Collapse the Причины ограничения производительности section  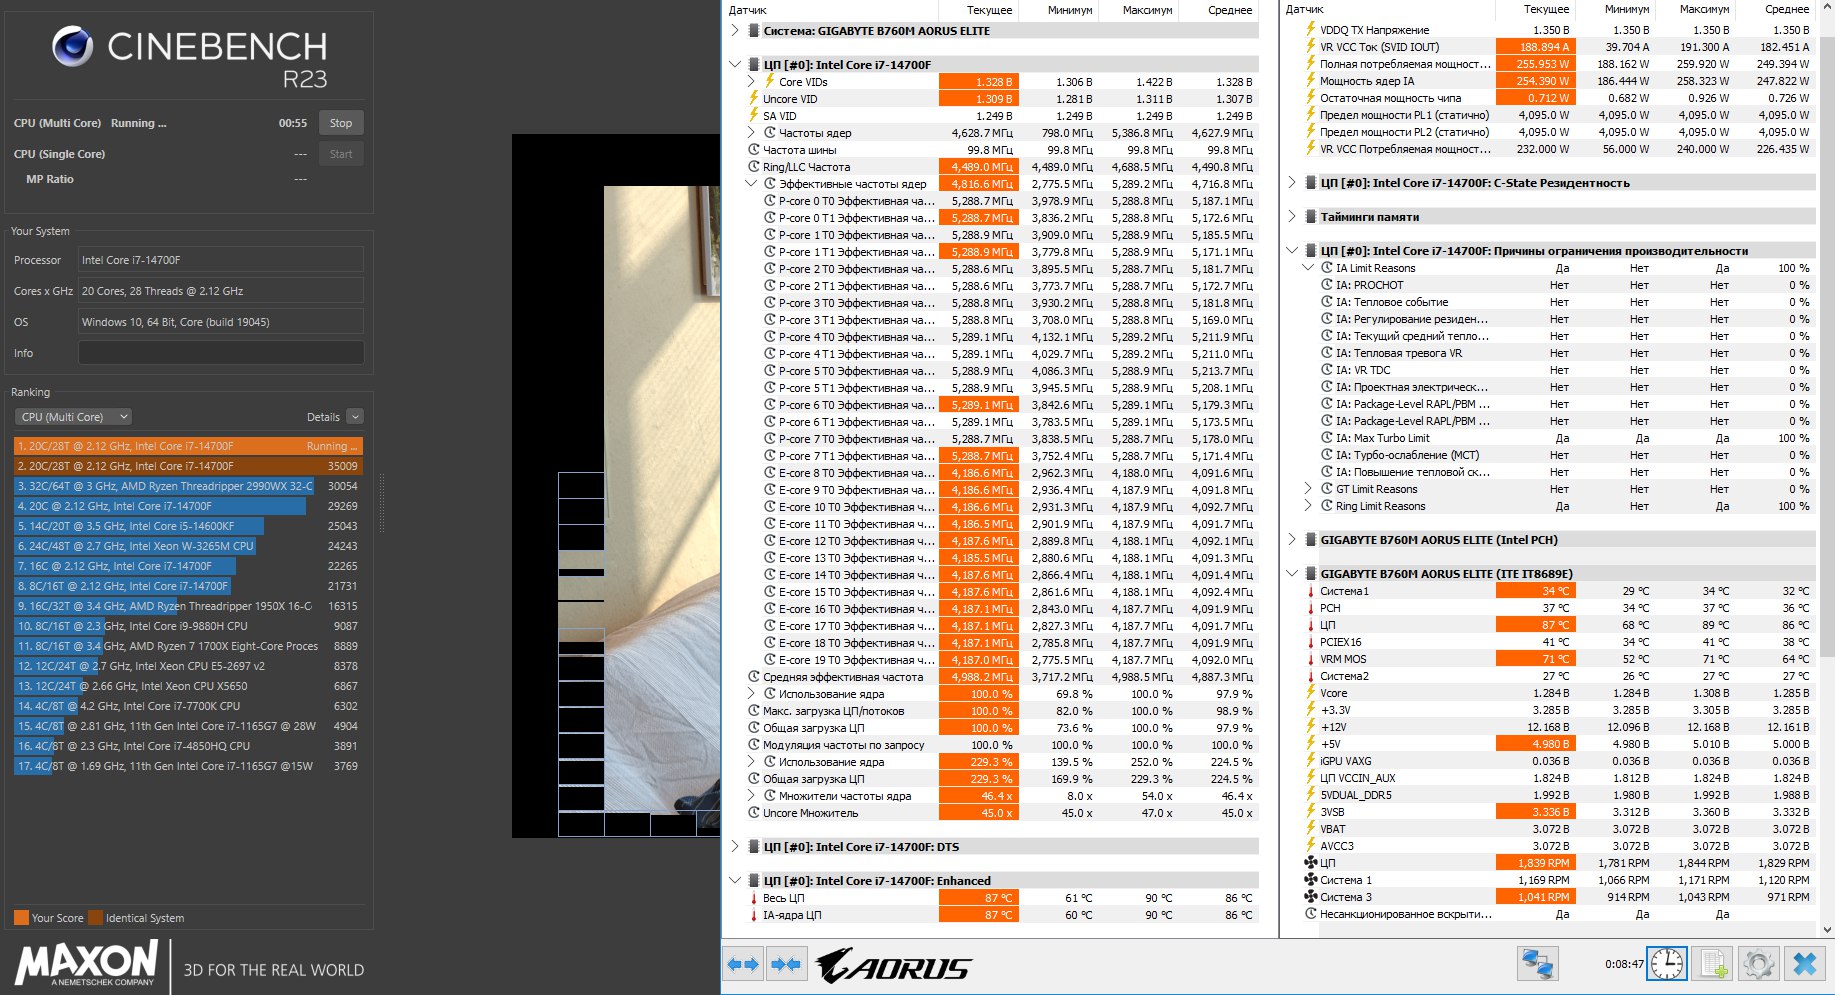click(x=1292, y=251)
